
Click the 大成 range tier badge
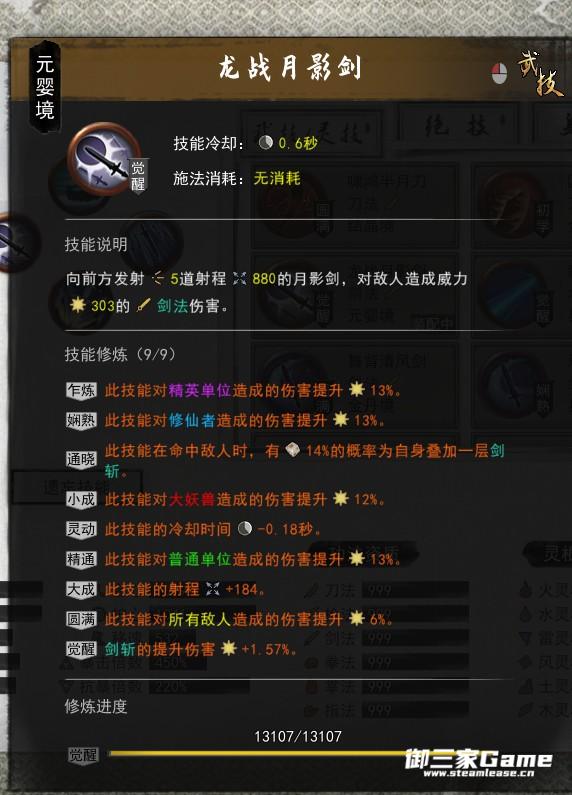[x=81, y=589]
